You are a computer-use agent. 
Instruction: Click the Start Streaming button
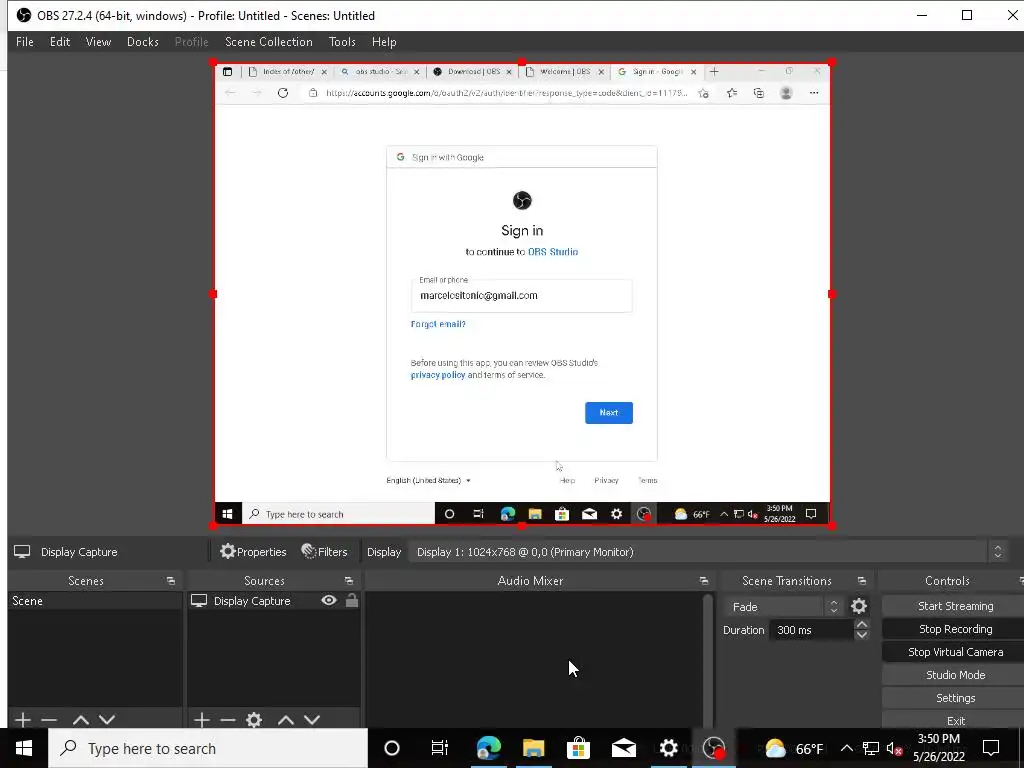[x=955, y=606]
